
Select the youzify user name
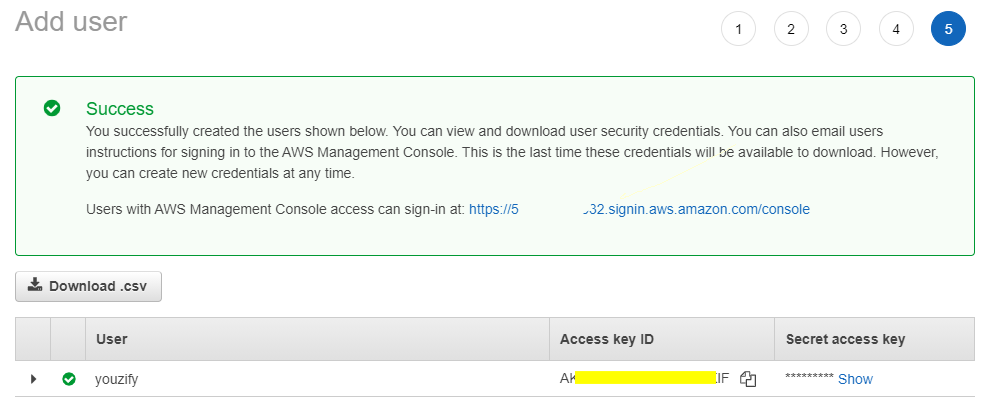(x=116, y=380)
